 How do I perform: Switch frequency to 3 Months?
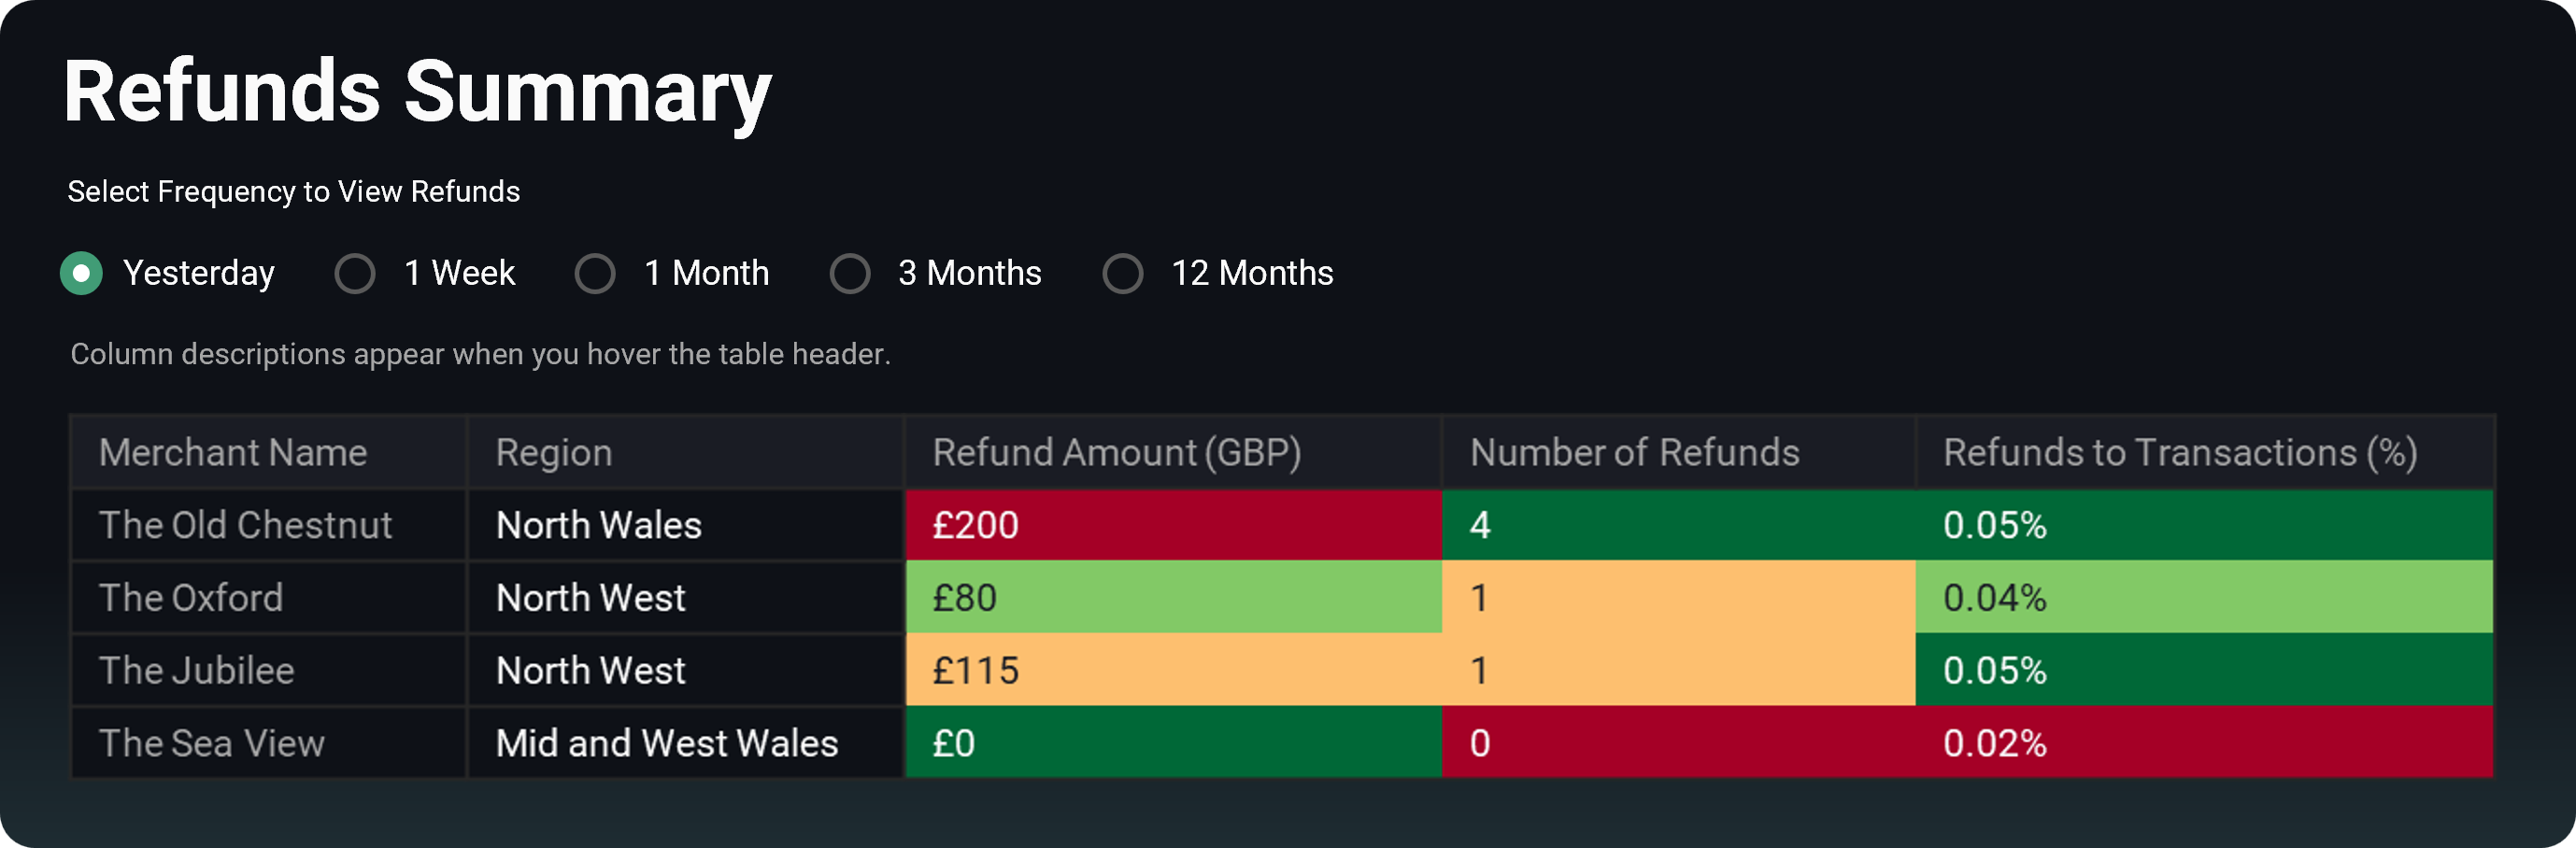point(850,273)
